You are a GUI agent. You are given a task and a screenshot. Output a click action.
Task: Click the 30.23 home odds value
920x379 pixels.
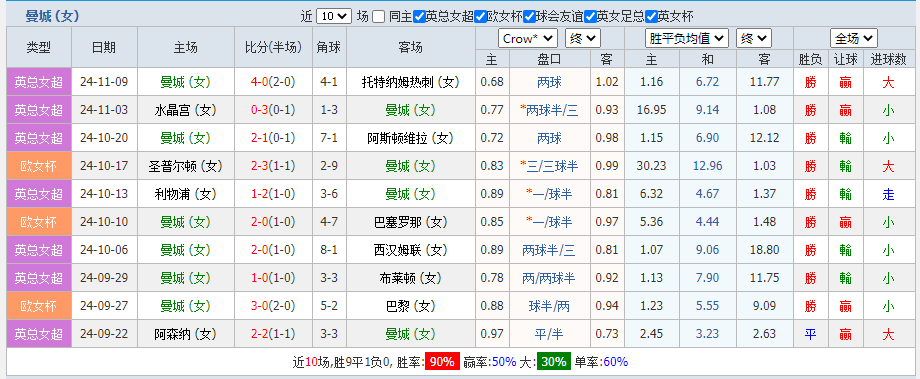pyautogui.click(x=651, y=166)
